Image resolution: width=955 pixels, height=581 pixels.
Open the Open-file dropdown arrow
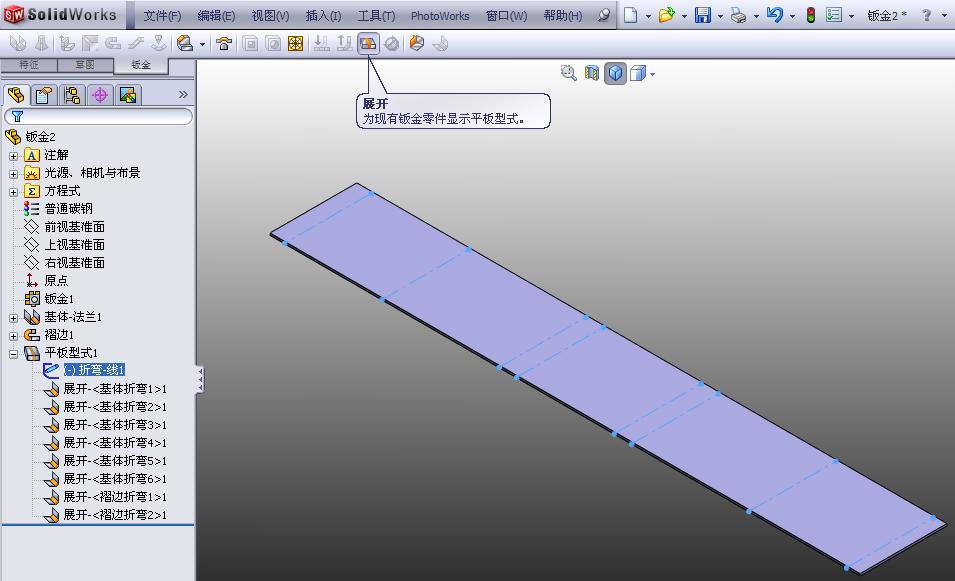pyautogui.click(x=685, y=16)
